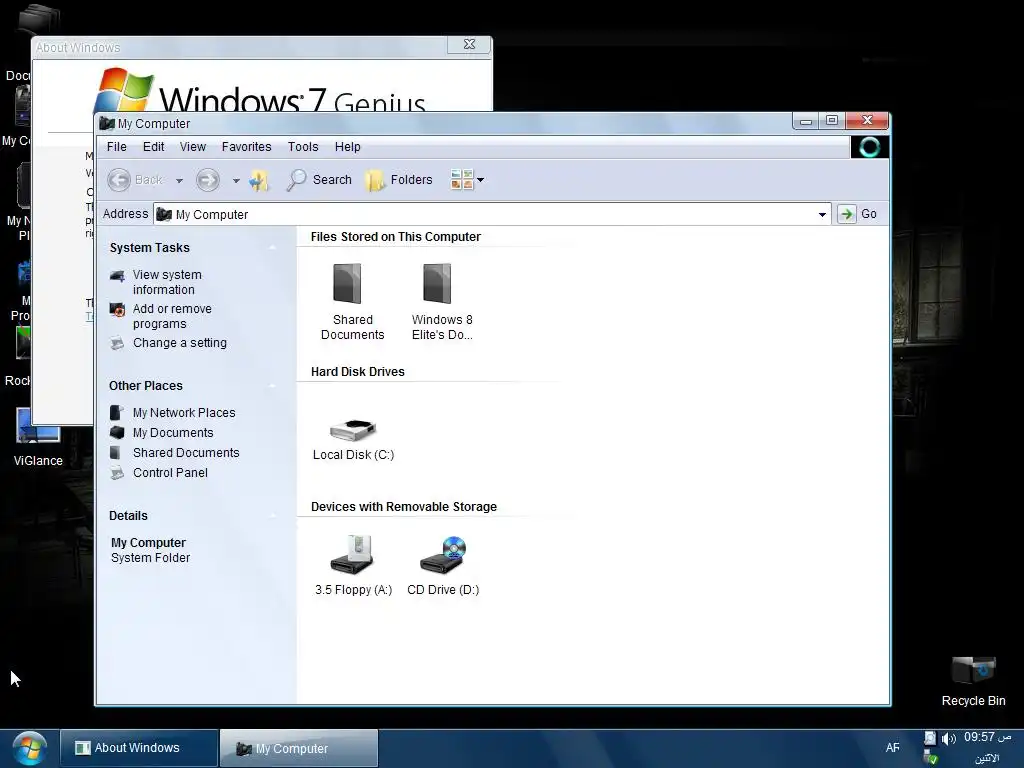Screen dimensions: 1024x768
Task: Open the Edit menu
Action: [x=153, y=147]
